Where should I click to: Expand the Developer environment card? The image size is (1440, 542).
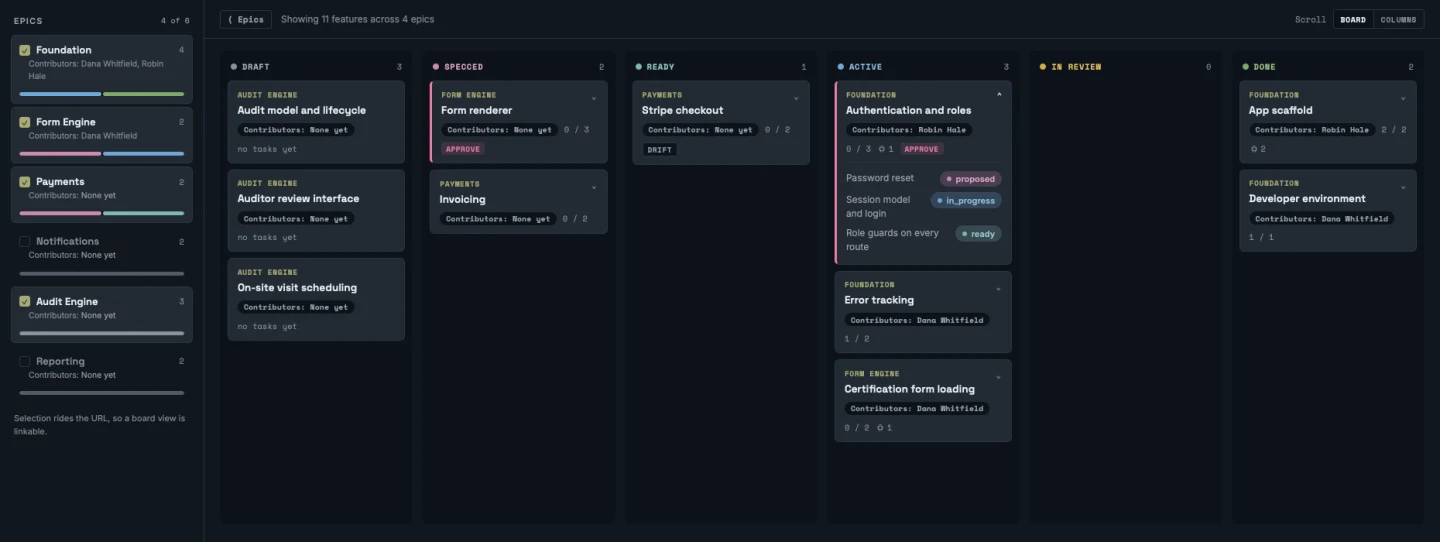tap(1403, 187)
